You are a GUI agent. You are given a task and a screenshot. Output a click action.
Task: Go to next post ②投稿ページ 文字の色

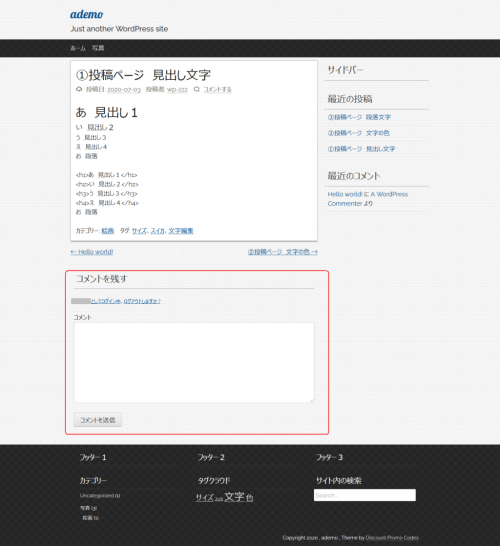(x=282, y=252)
